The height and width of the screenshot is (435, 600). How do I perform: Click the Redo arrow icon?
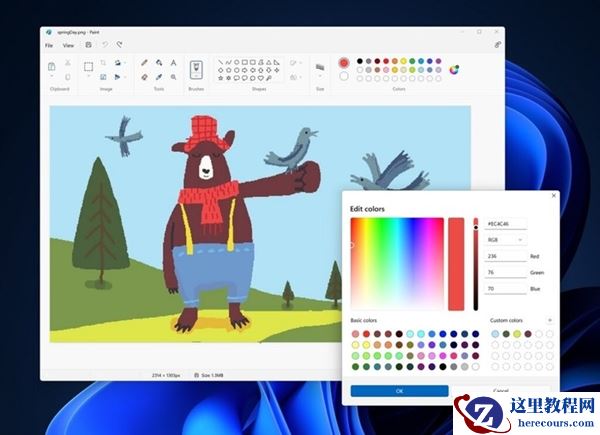[x=119, y=45]
